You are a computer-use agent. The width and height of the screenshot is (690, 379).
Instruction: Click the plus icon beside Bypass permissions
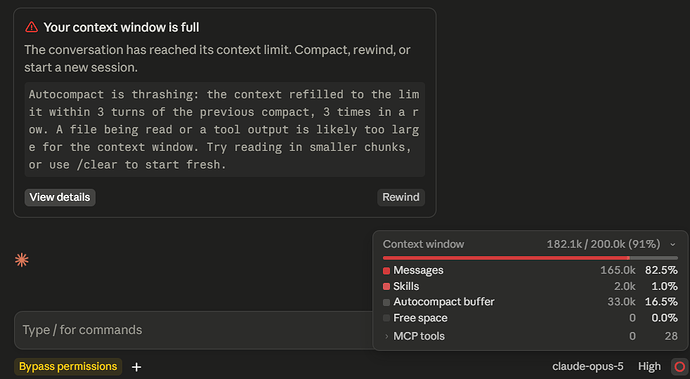coord(136,367)
